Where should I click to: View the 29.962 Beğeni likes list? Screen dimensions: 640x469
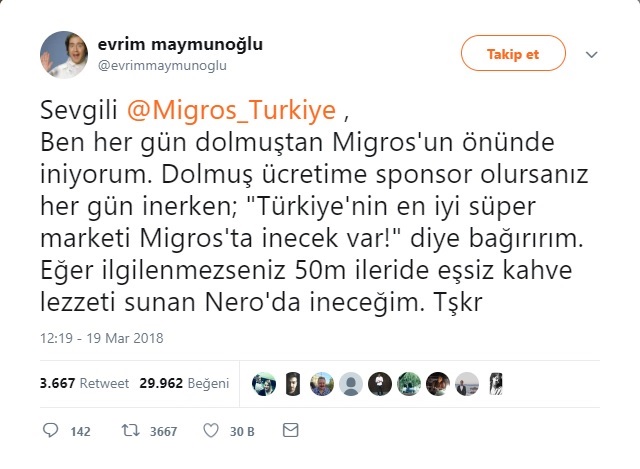(184, 383)
